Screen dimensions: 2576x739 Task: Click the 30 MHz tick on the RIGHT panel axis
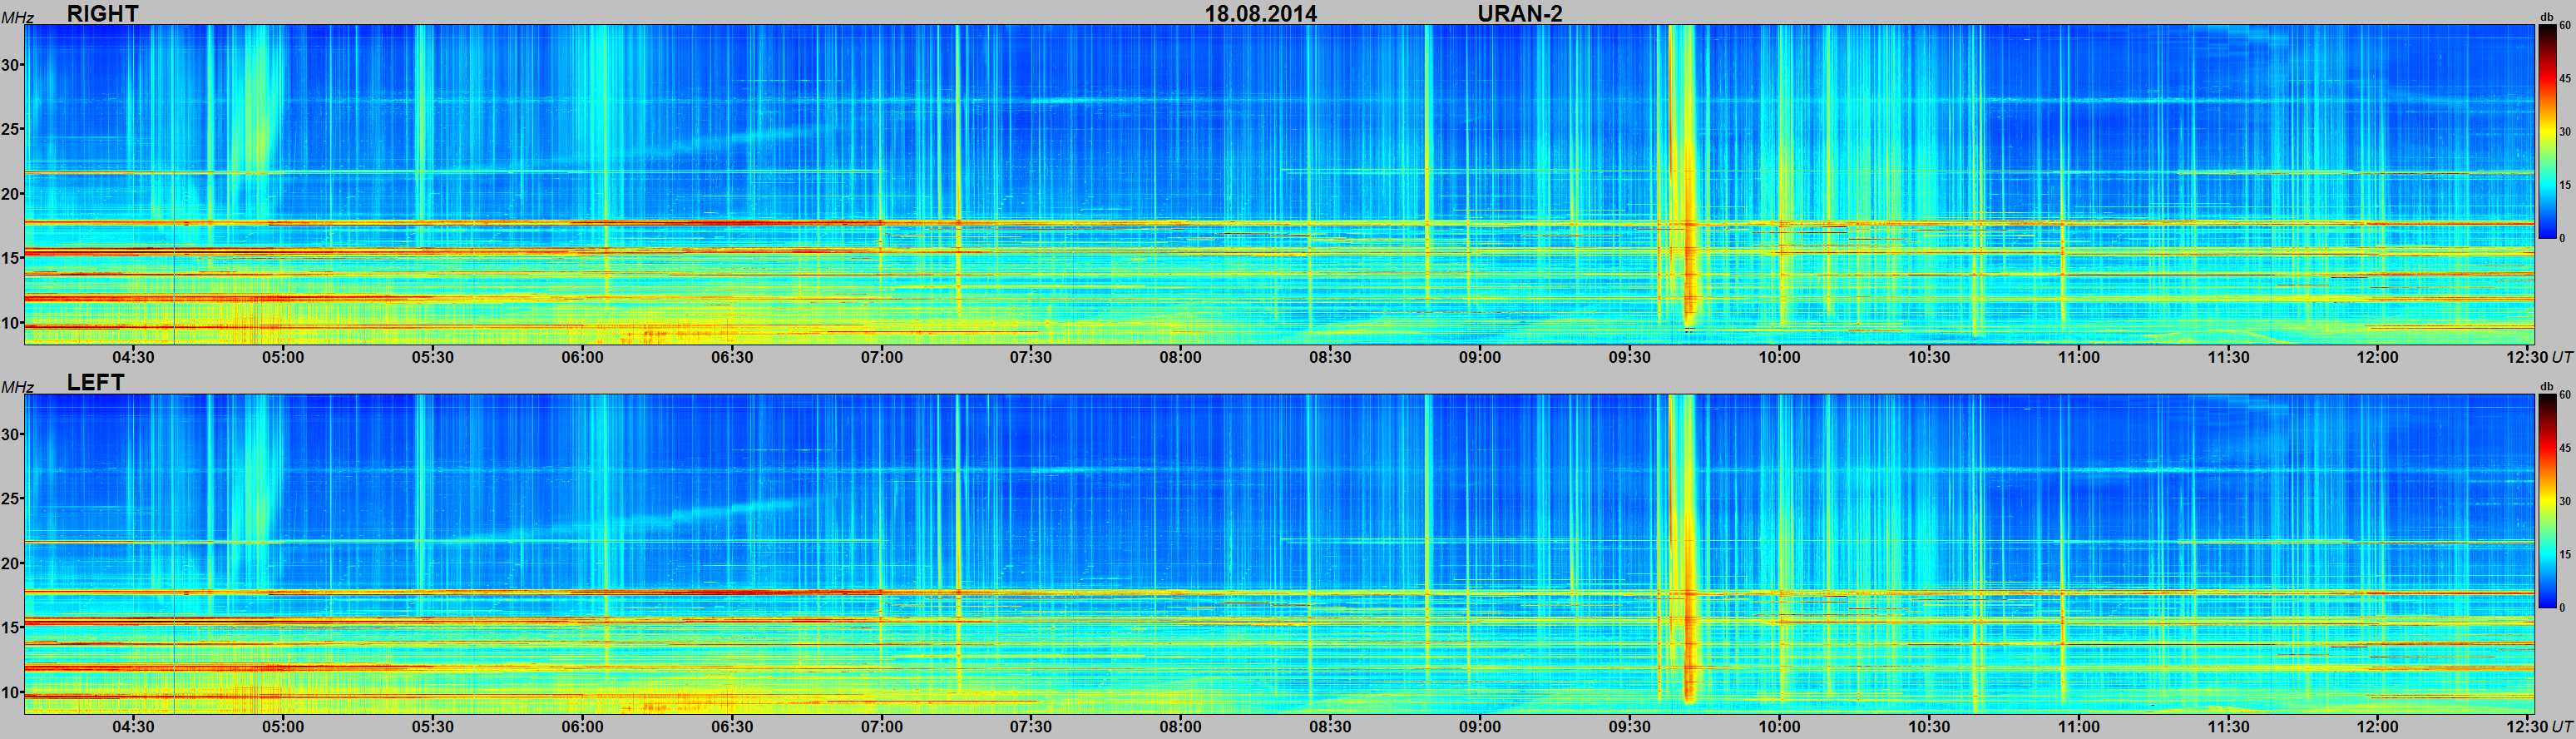(12, 65)
